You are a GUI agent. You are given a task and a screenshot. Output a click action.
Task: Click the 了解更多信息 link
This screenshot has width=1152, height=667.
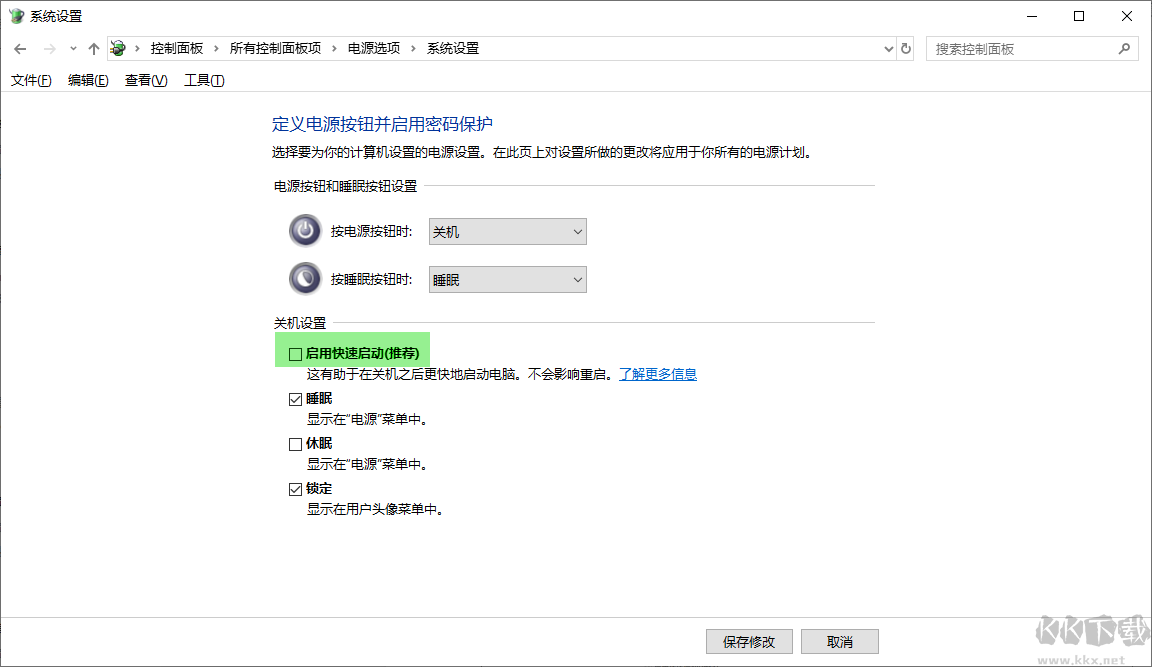point(658,373)
